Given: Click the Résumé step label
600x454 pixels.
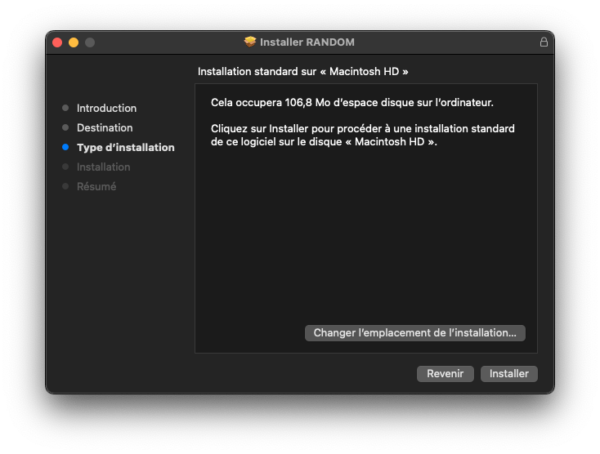Looking at the screenshot, I should 96,187.
